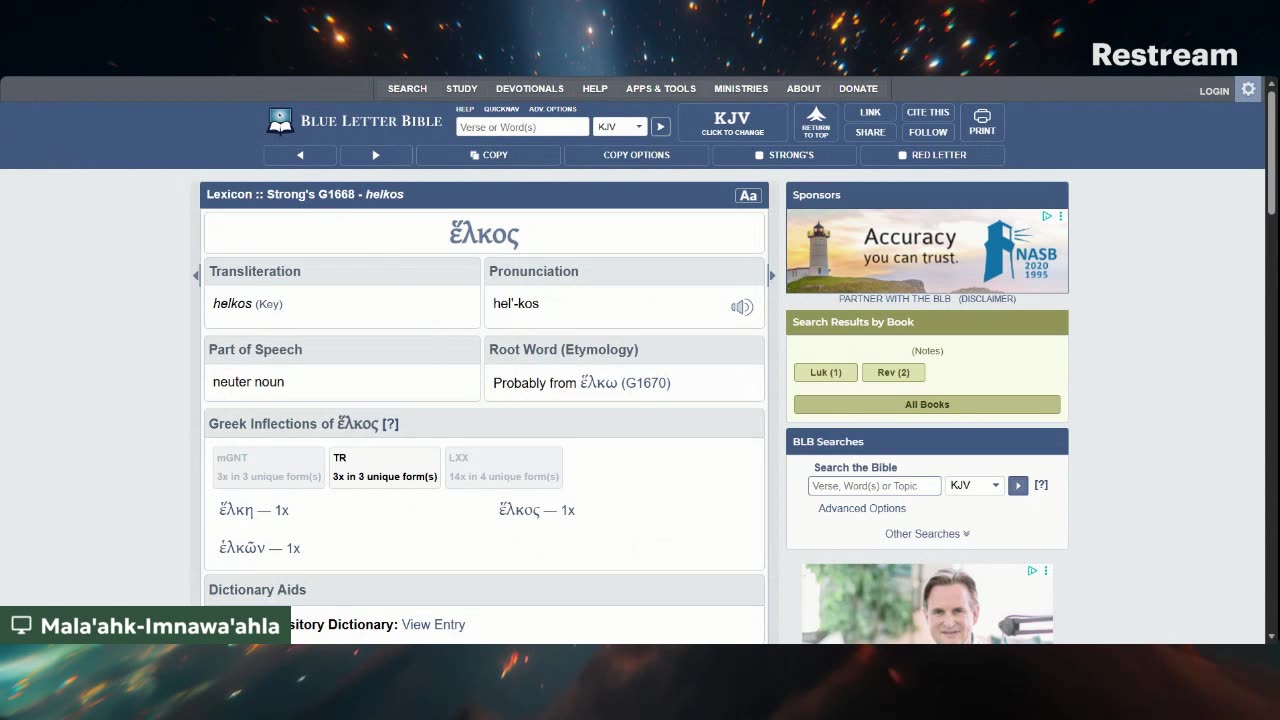Open the Ministries menu

741,89
